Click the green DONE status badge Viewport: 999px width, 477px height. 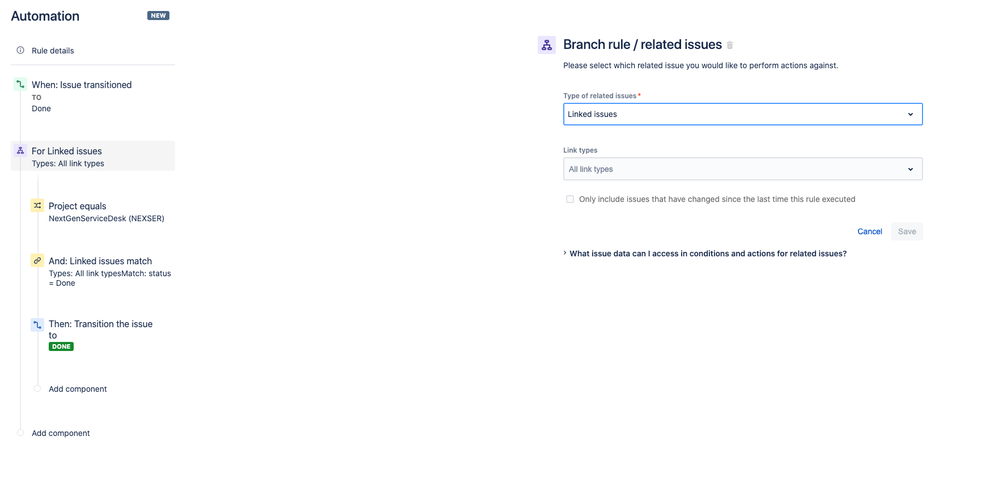pos(61,346)
